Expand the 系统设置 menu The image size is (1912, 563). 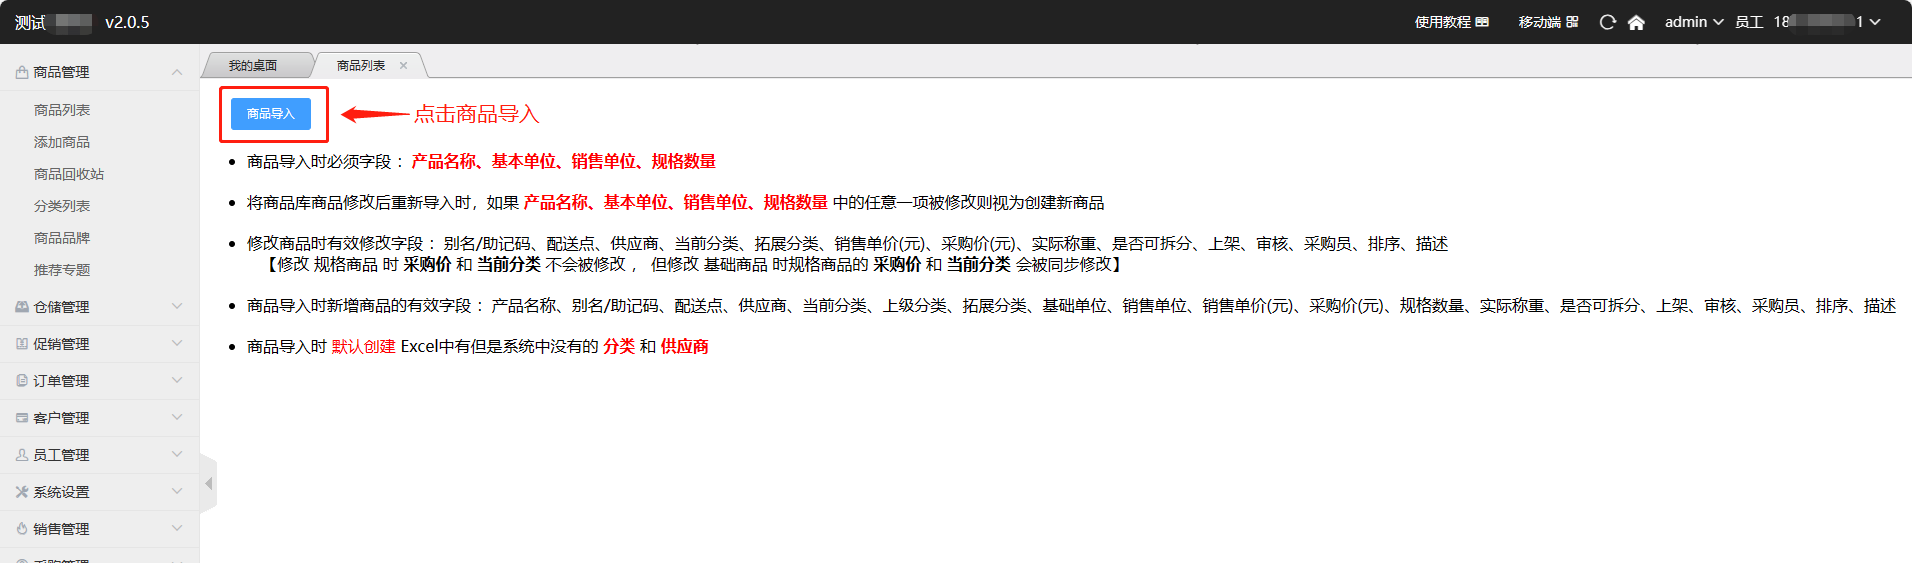100,492
